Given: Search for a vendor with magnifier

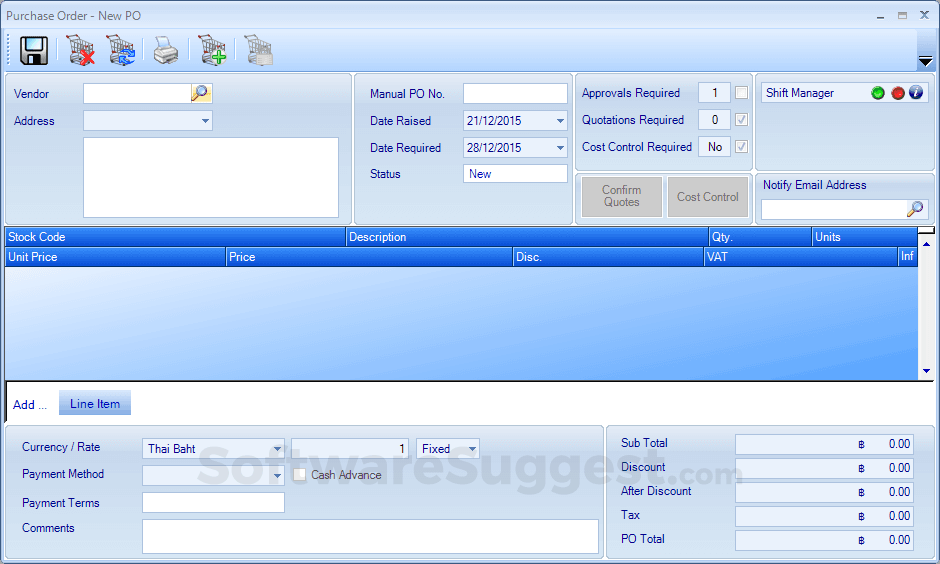Looking at the screenshot, I should (200, 93).
